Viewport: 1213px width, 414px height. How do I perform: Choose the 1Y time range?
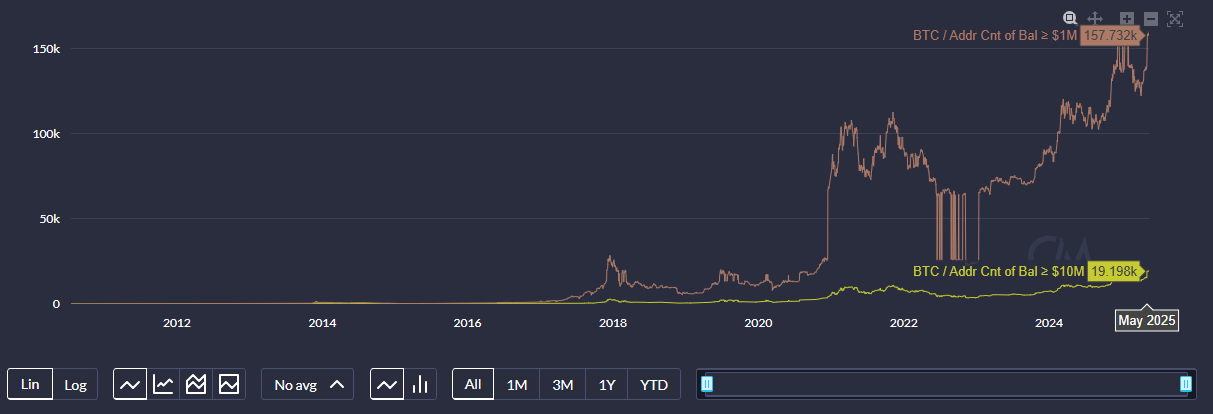(x=606, y=384)
